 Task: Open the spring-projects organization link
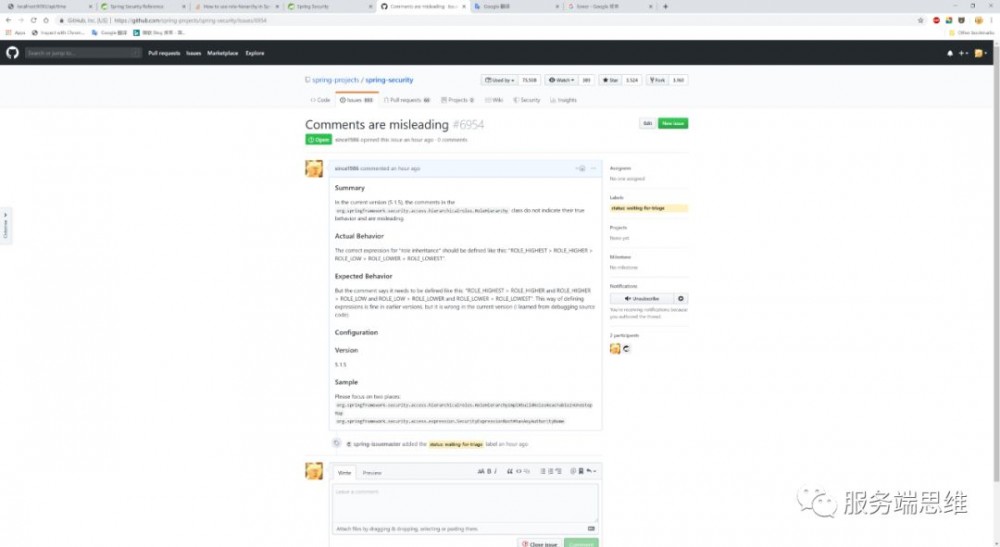coord(335,80)
